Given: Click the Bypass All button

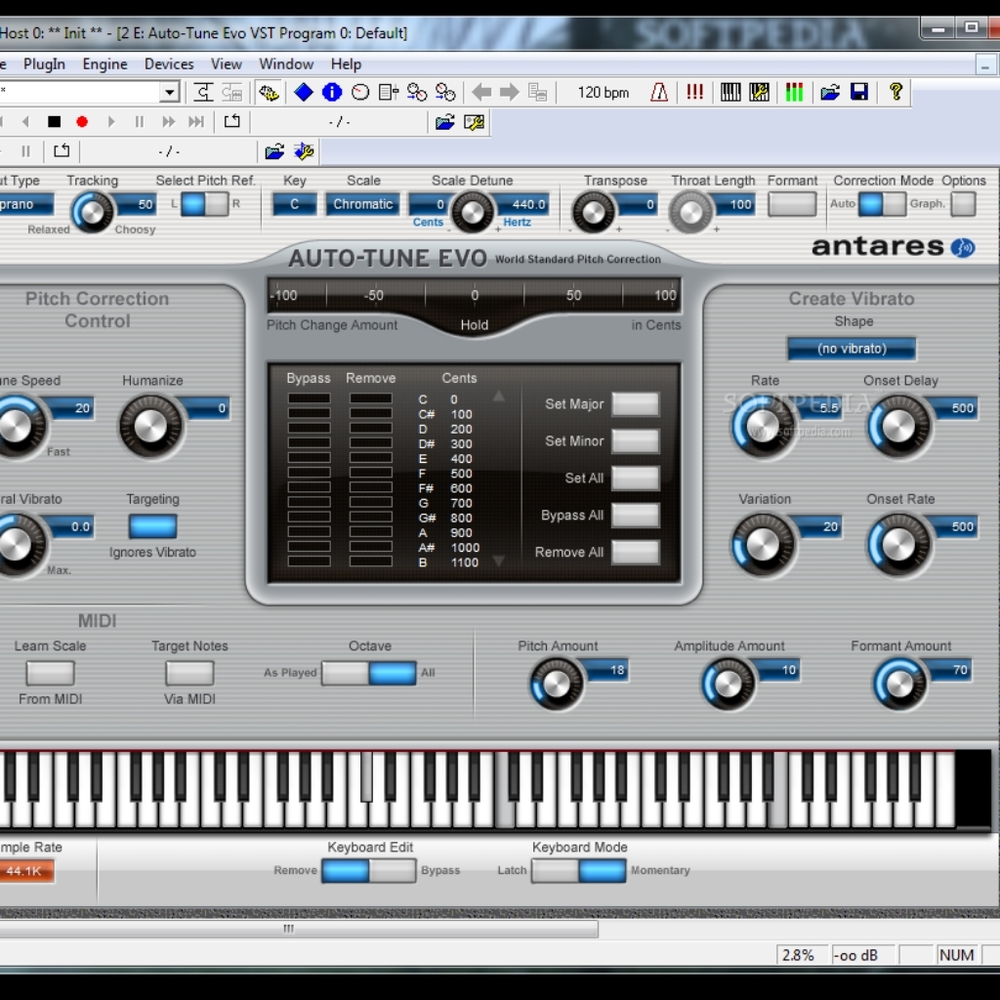Looking at the screenshot, I should (635, 515).
